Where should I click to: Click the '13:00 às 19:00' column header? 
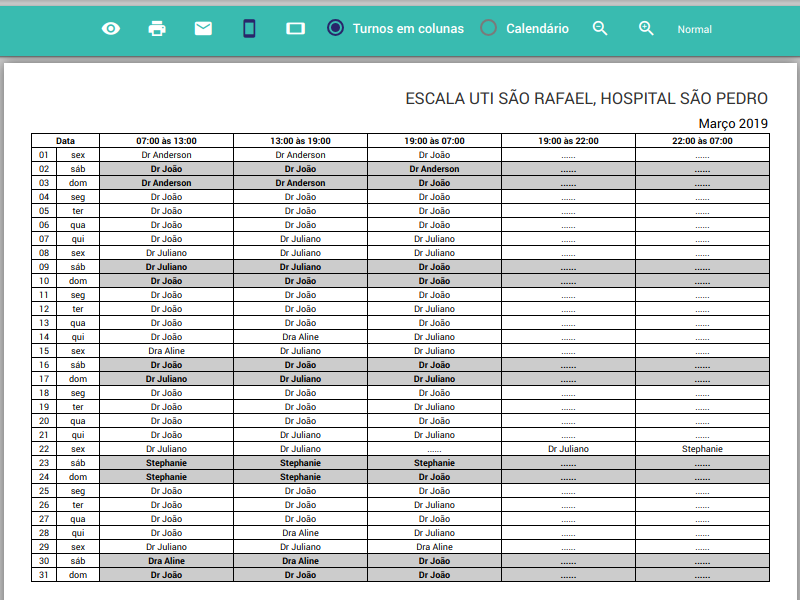click(301, 141)
